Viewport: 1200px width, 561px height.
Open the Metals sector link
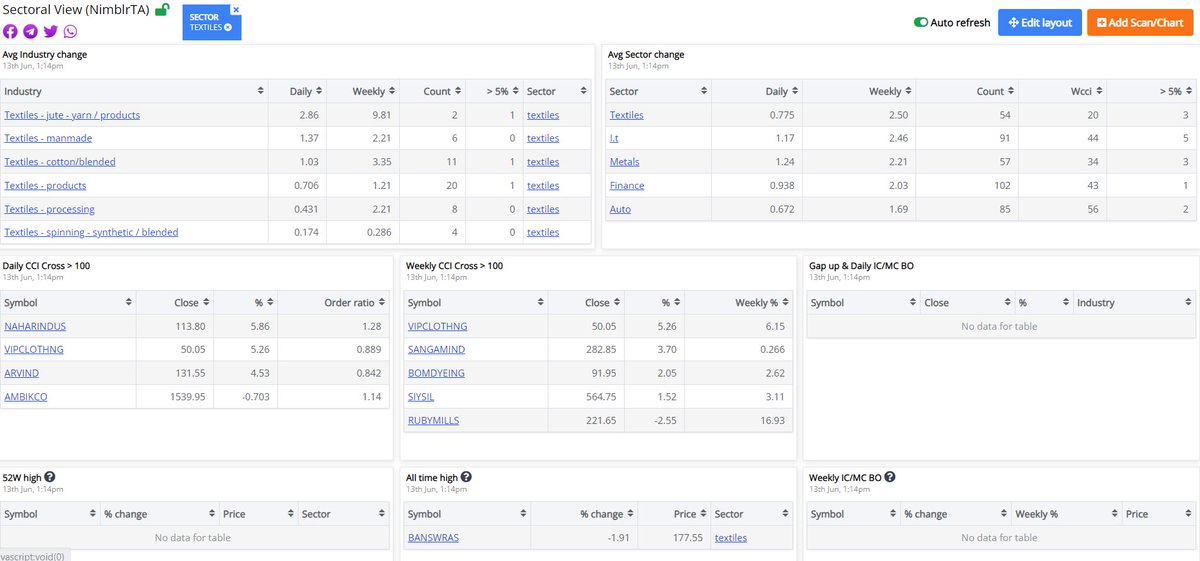point(624,162)
